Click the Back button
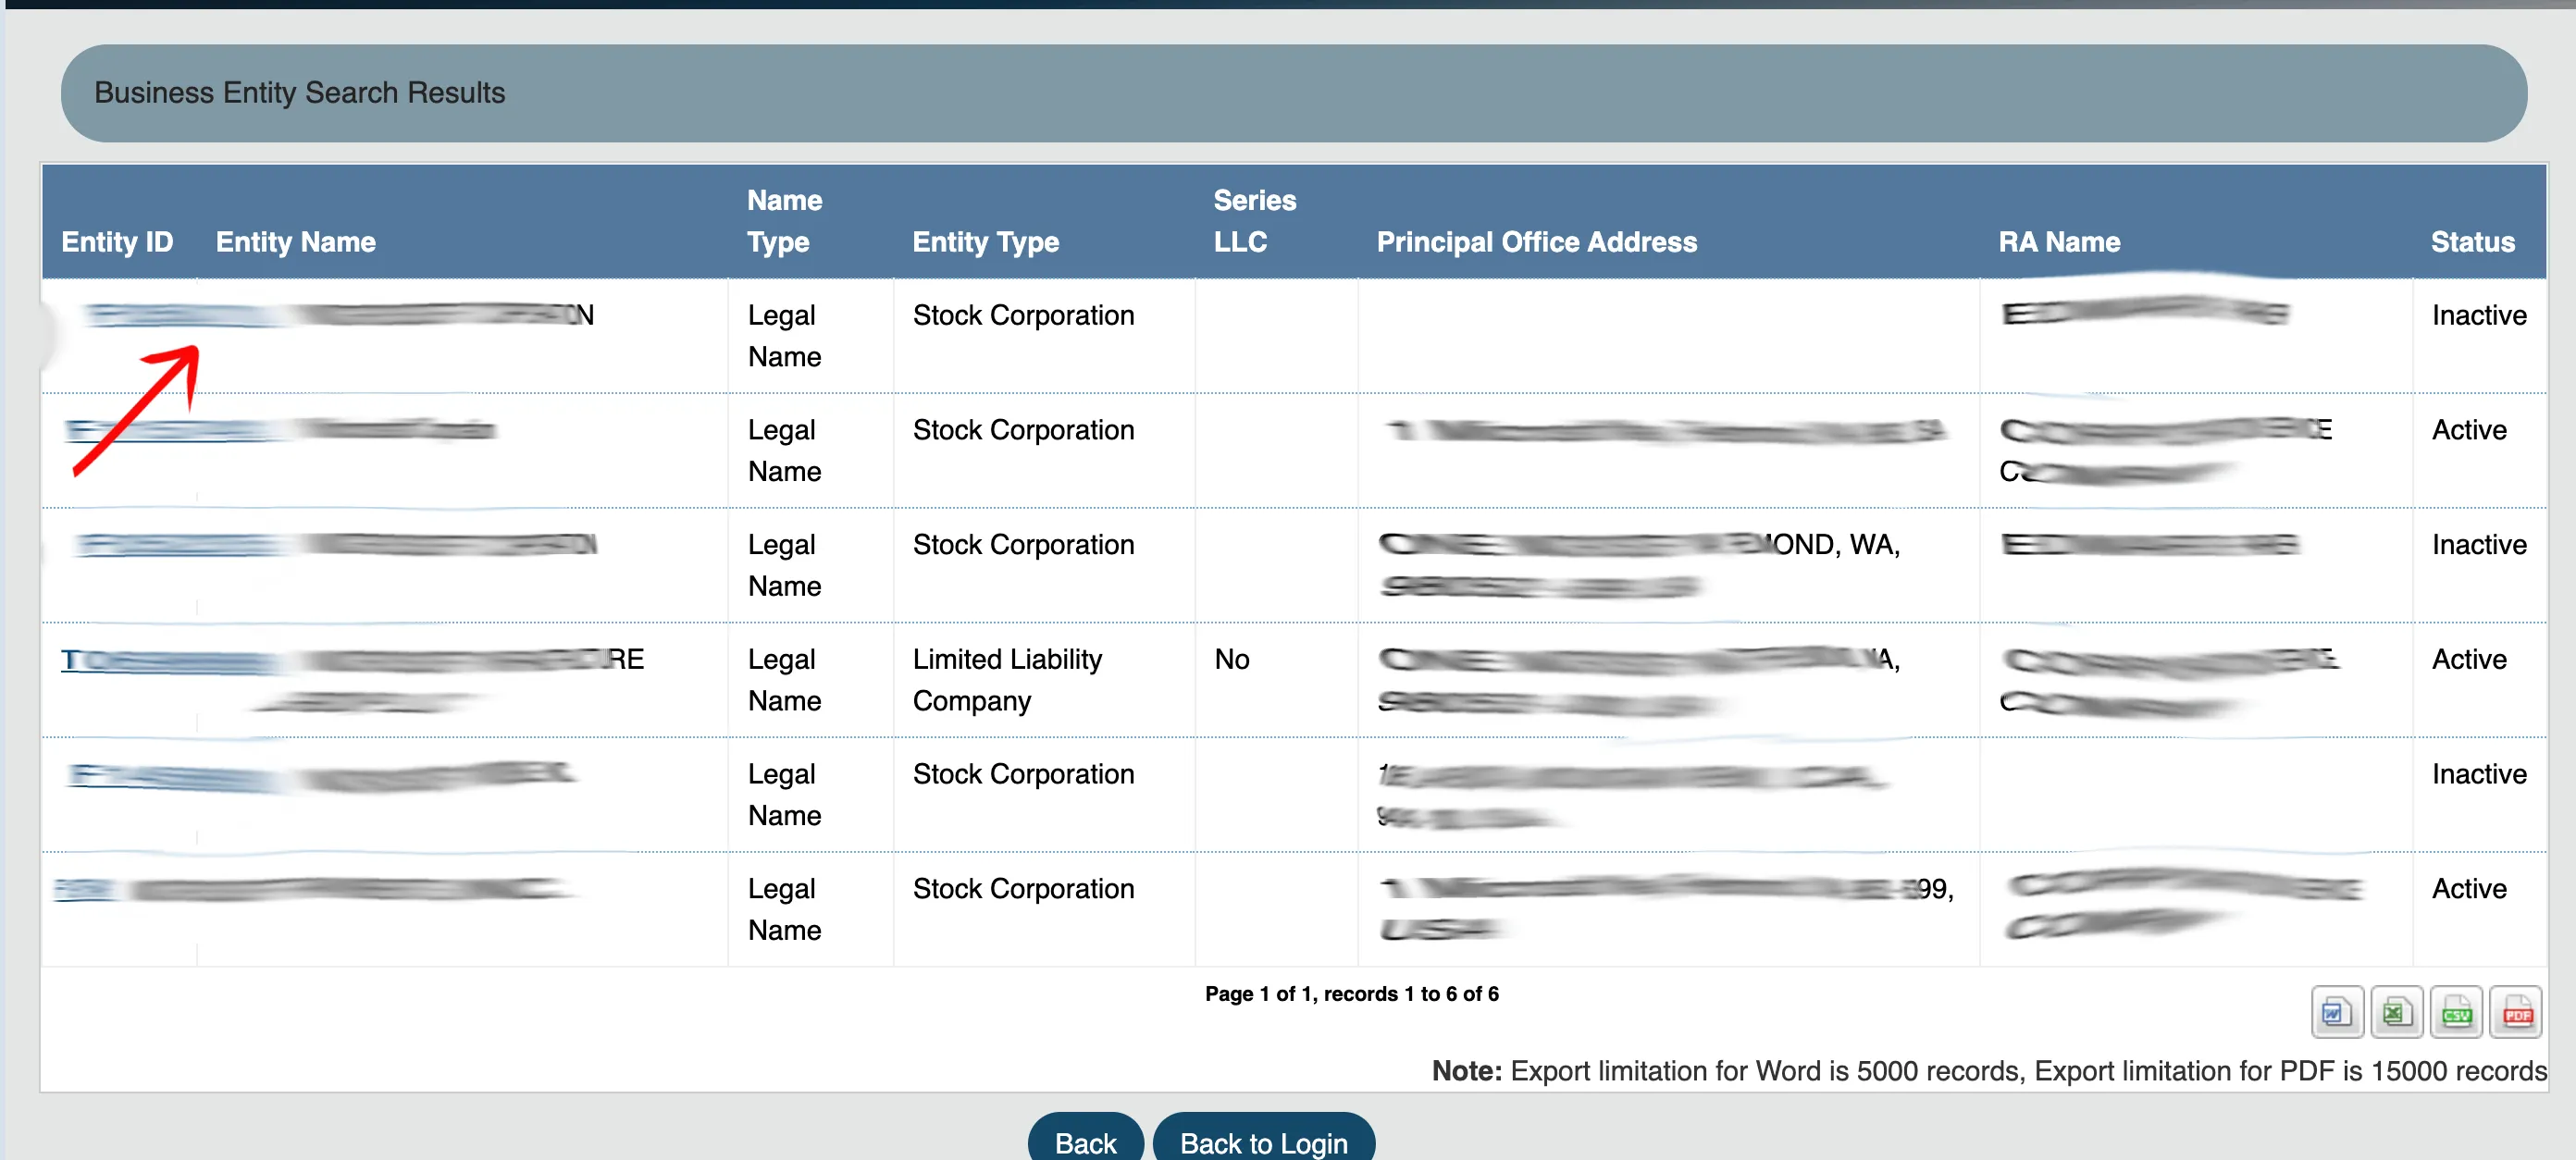The image size is (2576, 1160). coord(1085,1140)
